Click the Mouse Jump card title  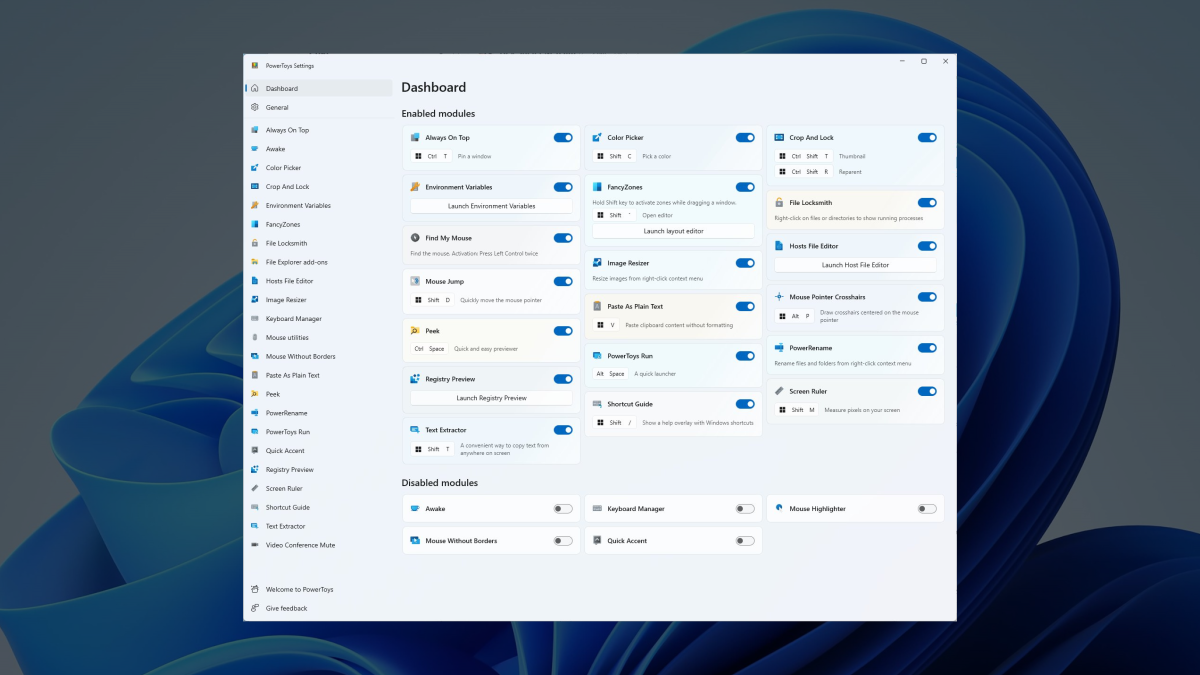pyautogui.click(x=444, y=281)
